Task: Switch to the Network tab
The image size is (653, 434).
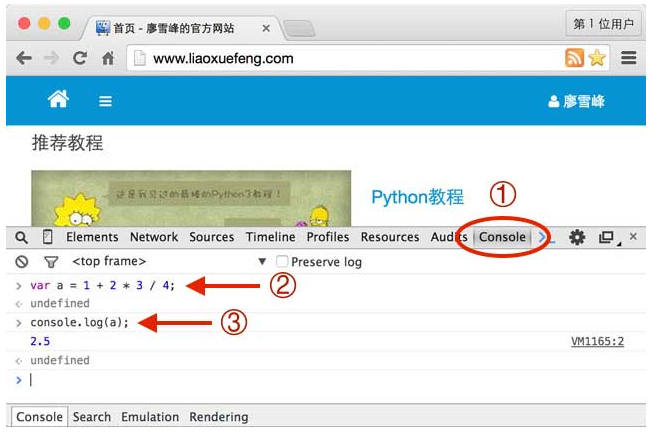Action: point(153,238)
